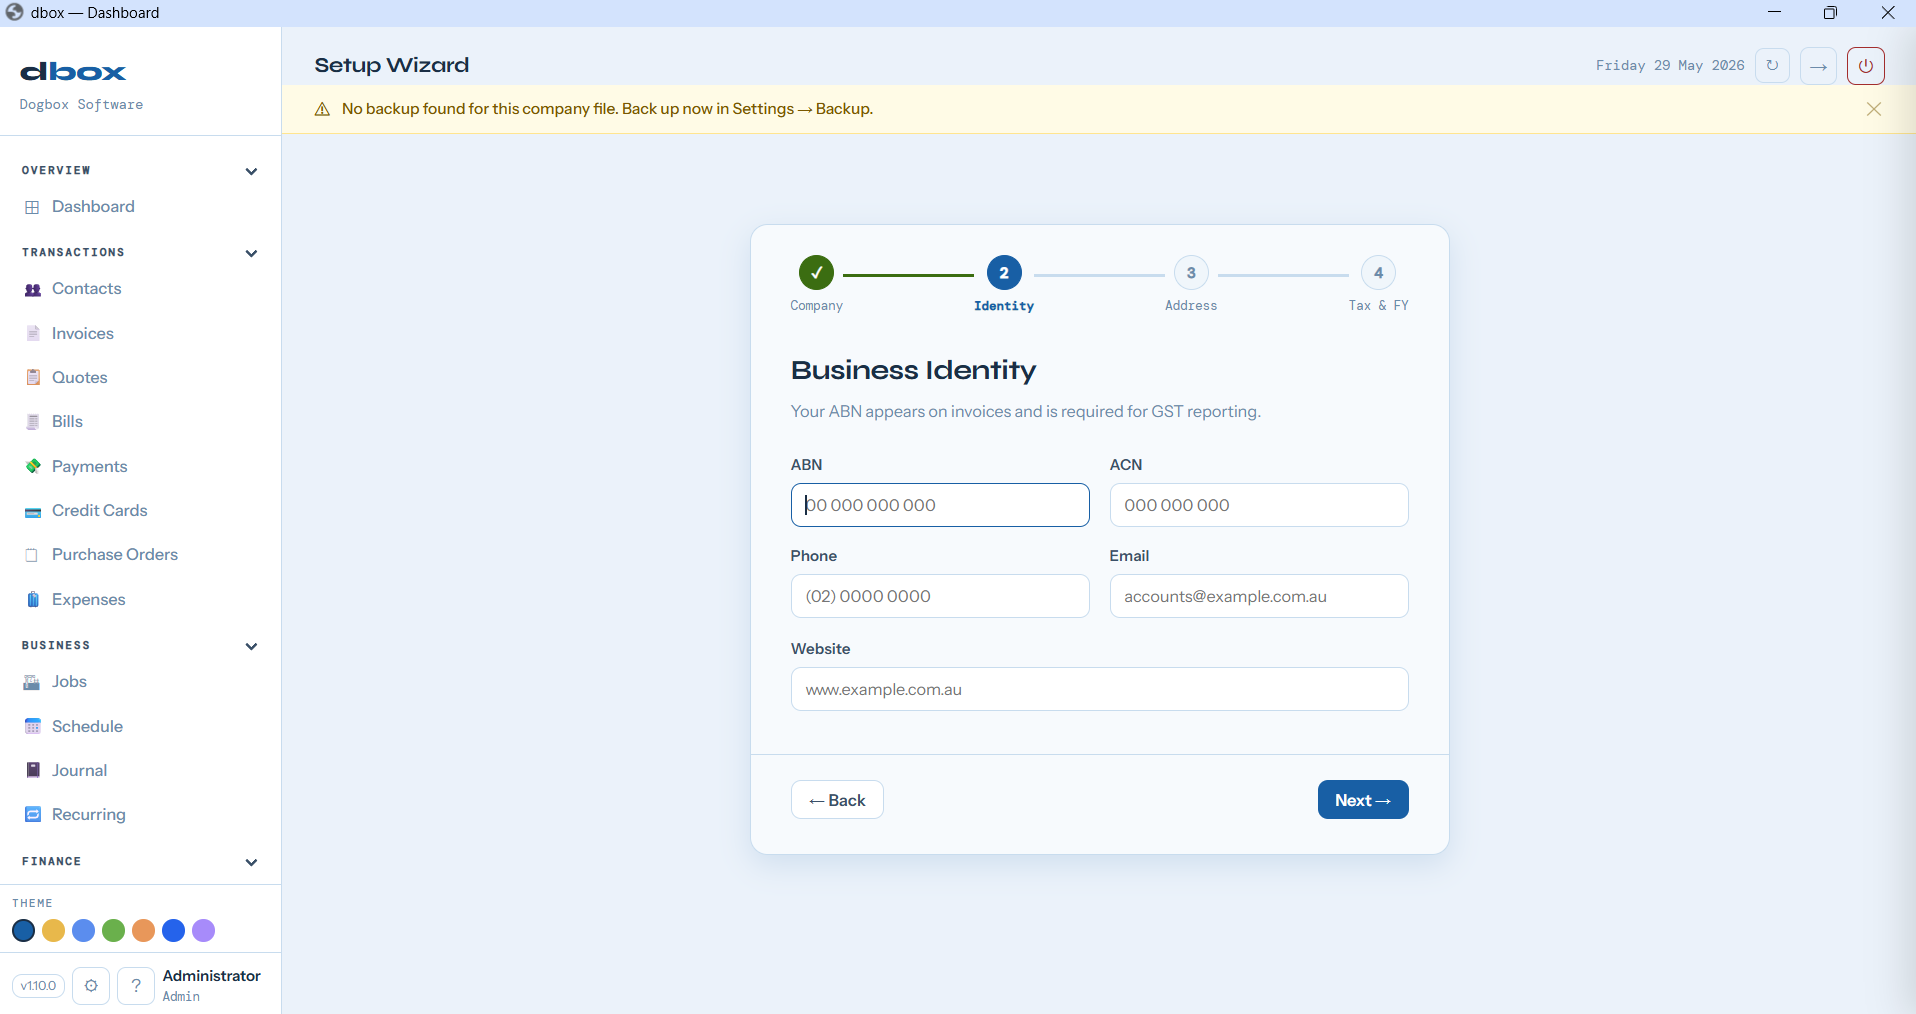1916x1014 pixels.
Task: Focus the ABN input field
Action: tap(940, 505)
